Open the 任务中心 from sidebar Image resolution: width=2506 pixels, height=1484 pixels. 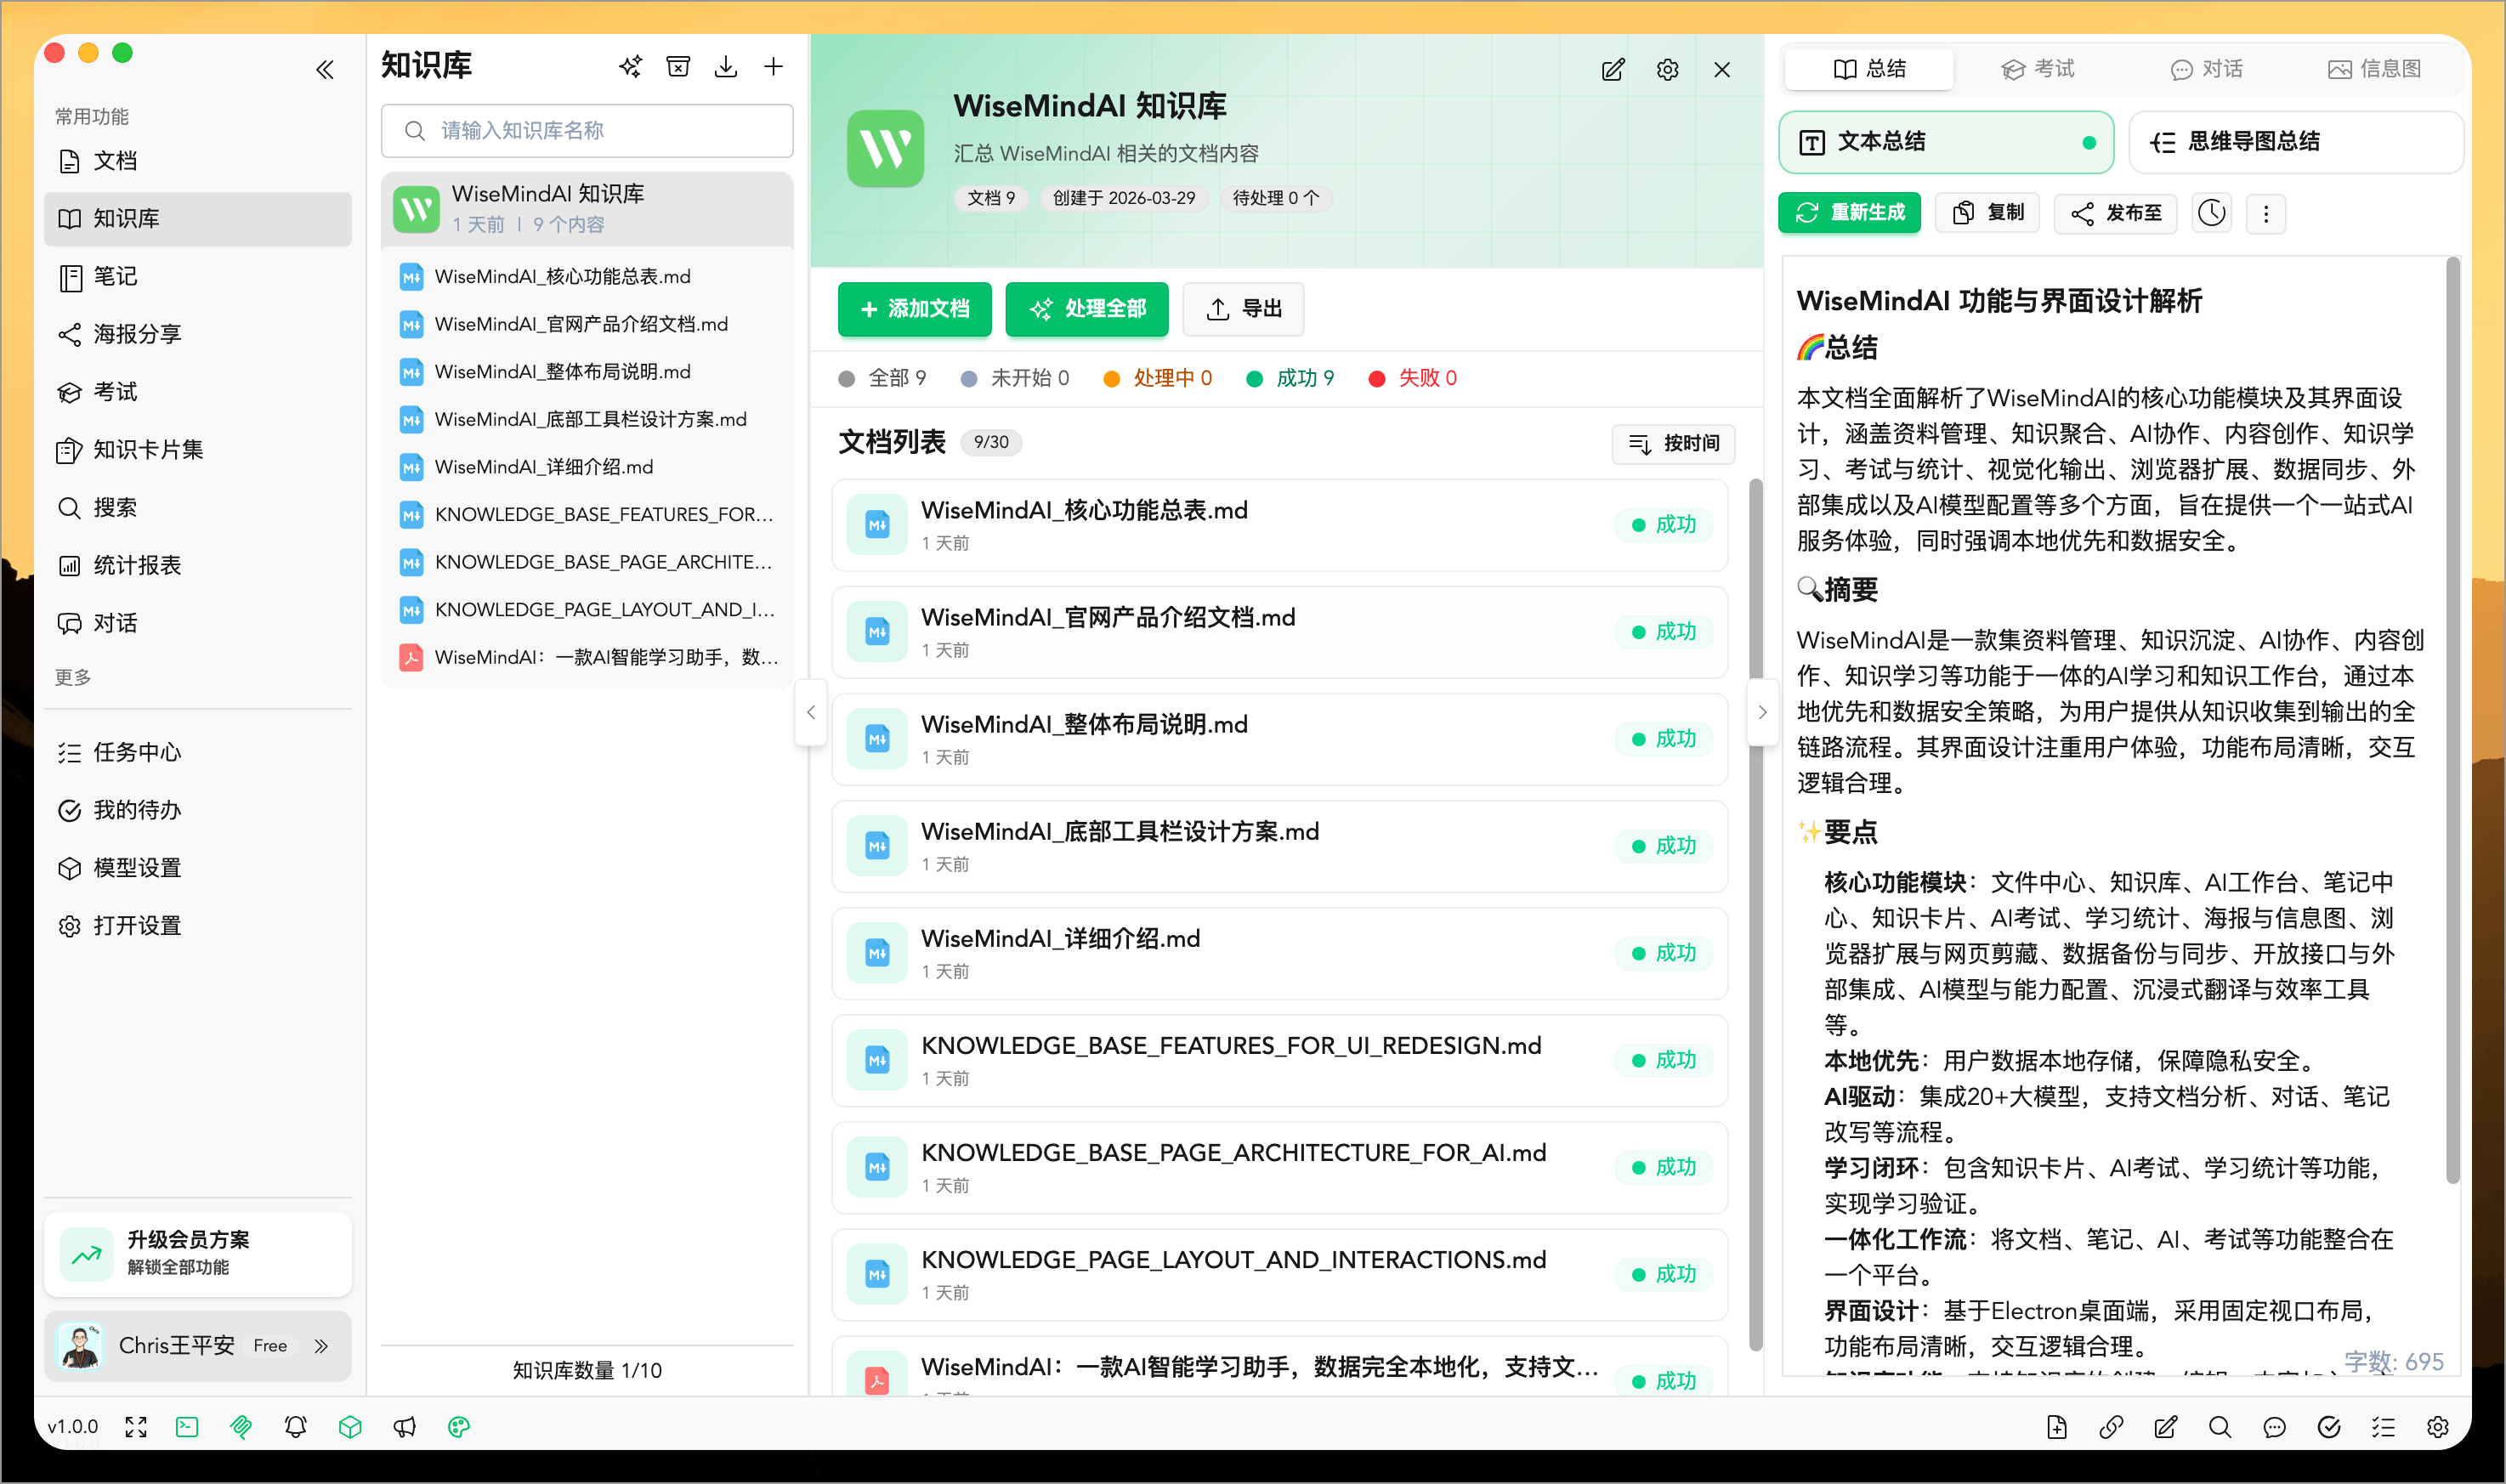point(140,751)
